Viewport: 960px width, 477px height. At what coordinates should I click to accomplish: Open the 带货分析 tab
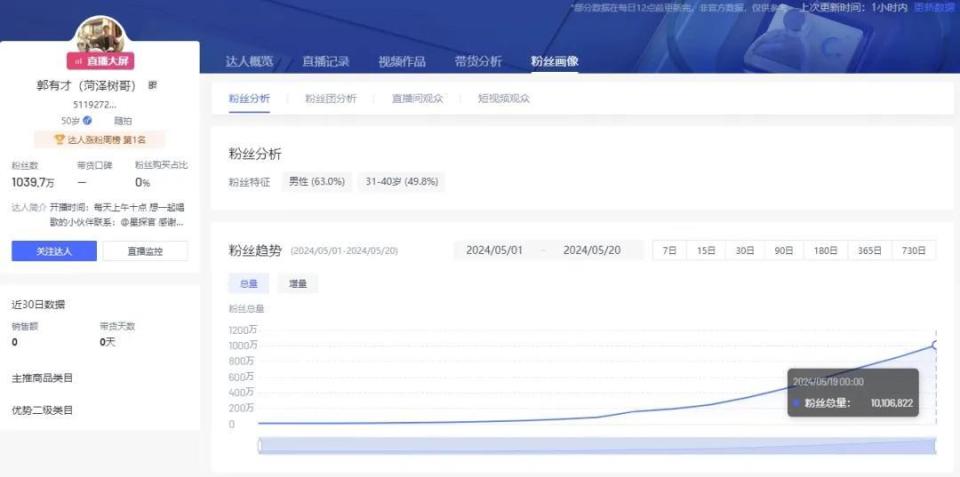point(478,61)
